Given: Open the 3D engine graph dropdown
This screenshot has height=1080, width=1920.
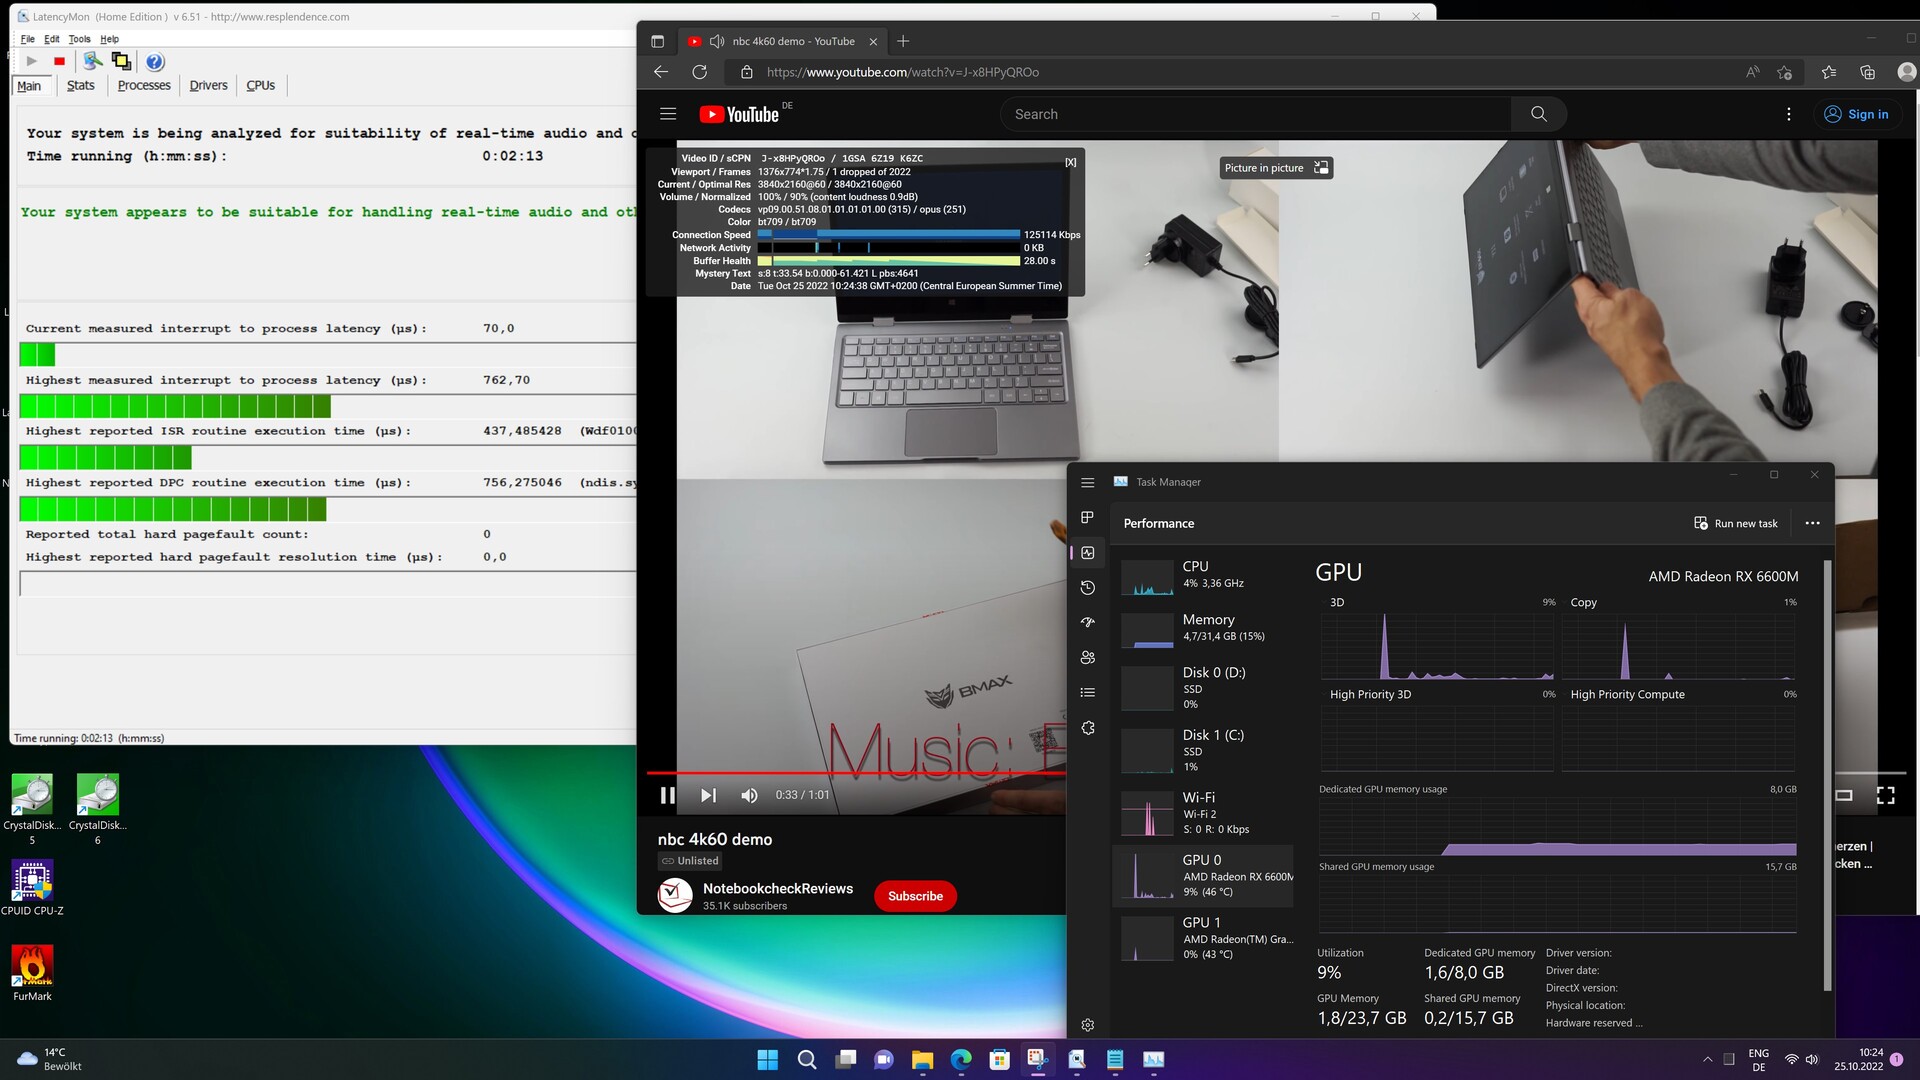Looking at the screenshot, I should click(1337, 603).
